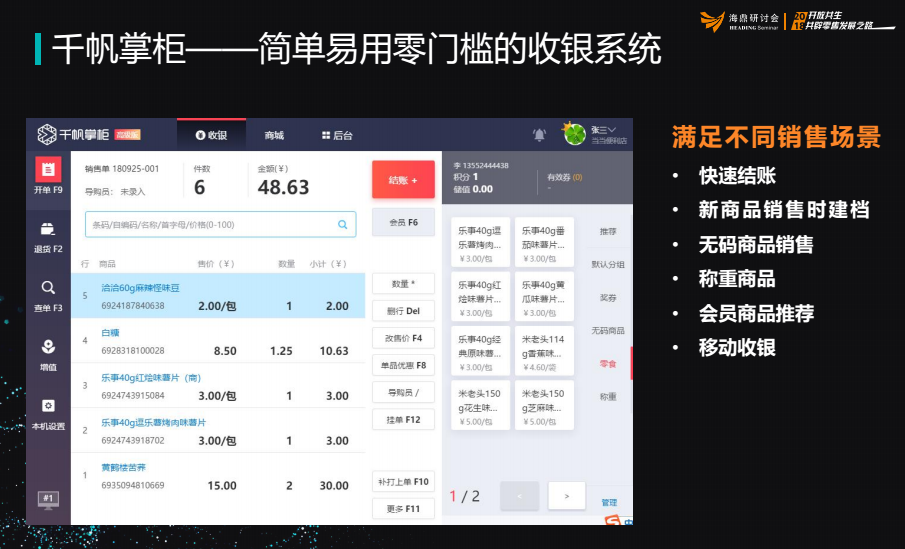The image size is (905, 549).
Task: Switch to the 商城 tab
Action: 274,135
